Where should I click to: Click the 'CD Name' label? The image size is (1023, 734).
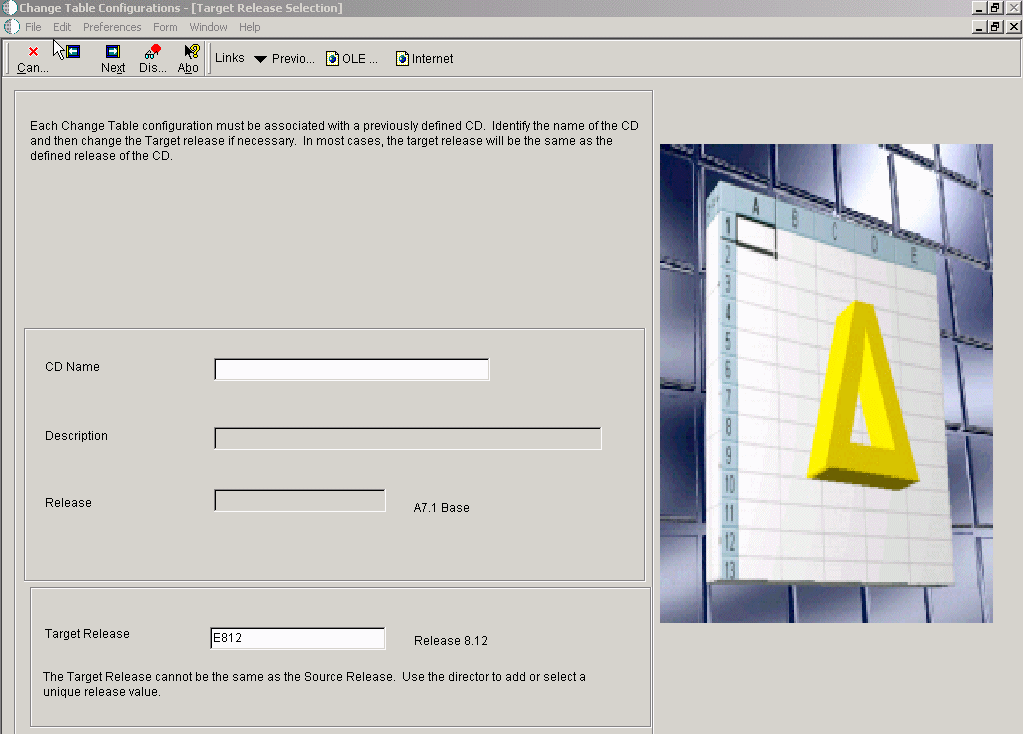coord(72,367)
